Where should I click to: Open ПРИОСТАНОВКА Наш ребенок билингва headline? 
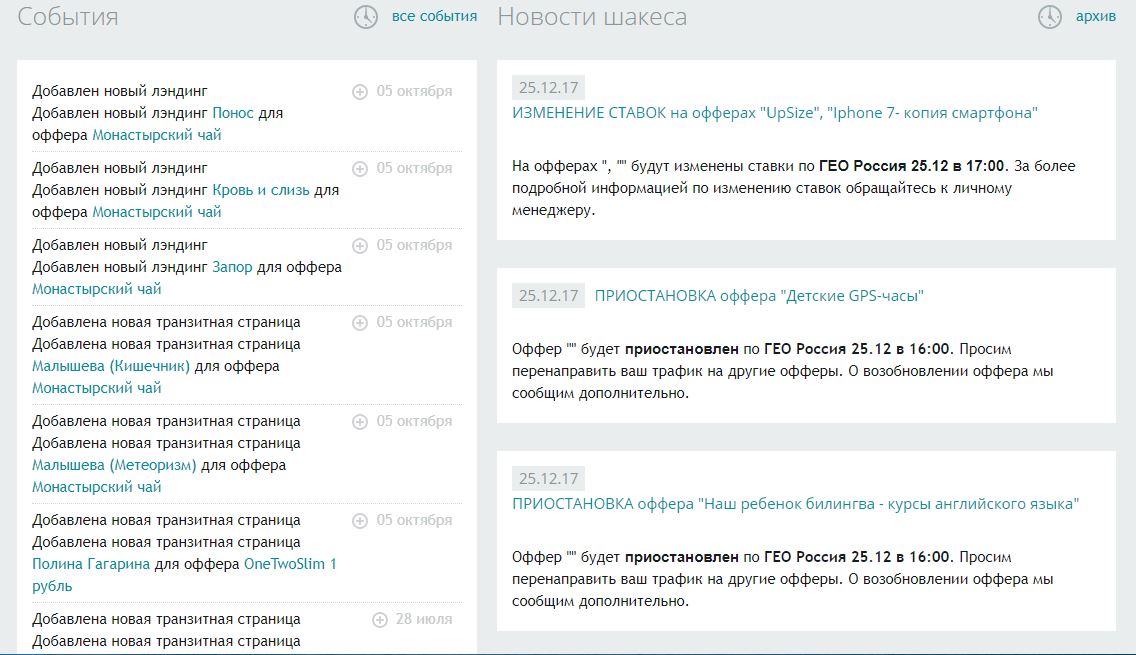[x=795, y=504]
